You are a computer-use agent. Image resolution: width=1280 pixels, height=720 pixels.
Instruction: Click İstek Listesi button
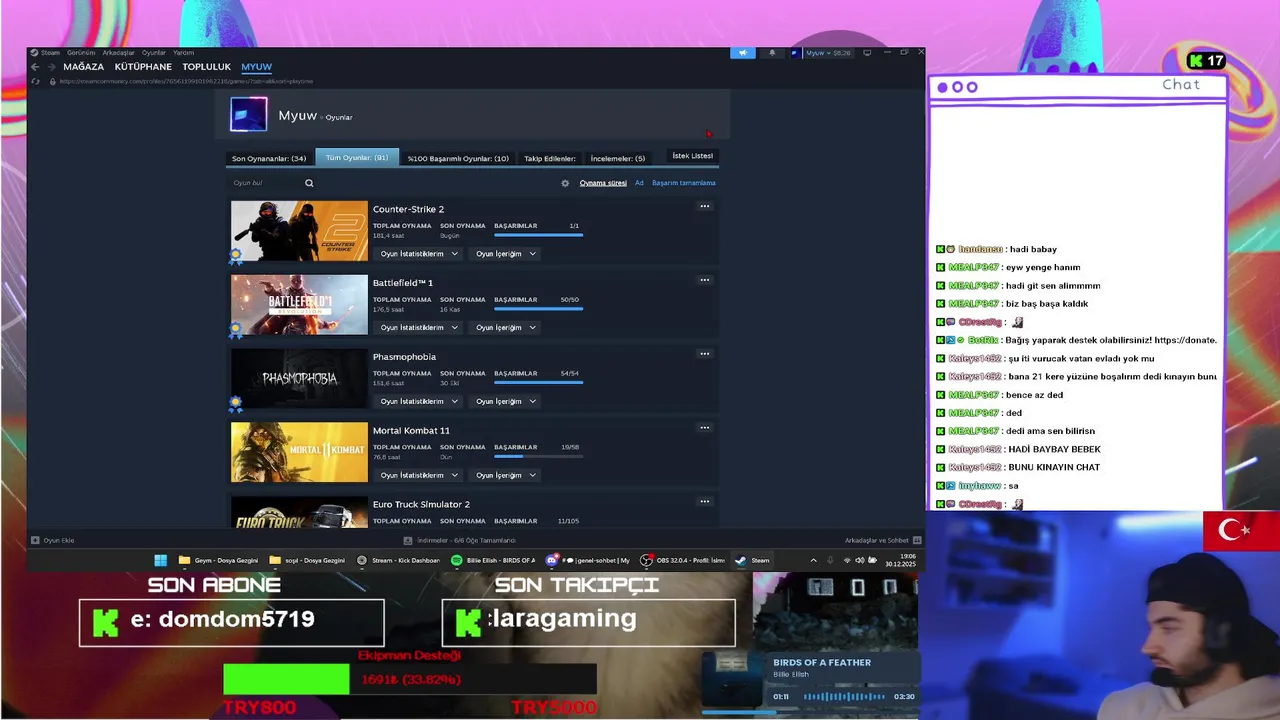tap(692, 156)
